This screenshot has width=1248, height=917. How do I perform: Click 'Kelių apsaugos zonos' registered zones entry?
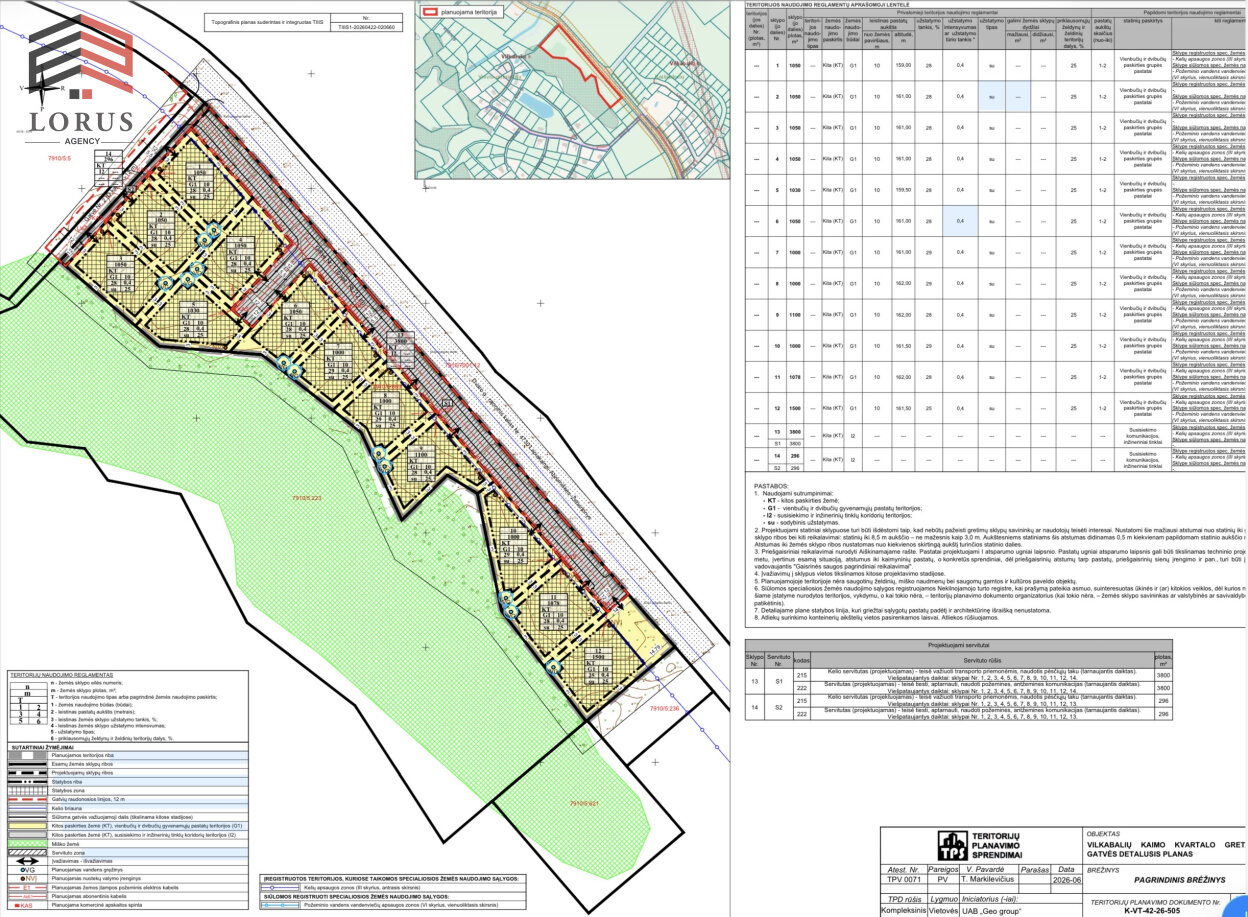click(363, 887)
